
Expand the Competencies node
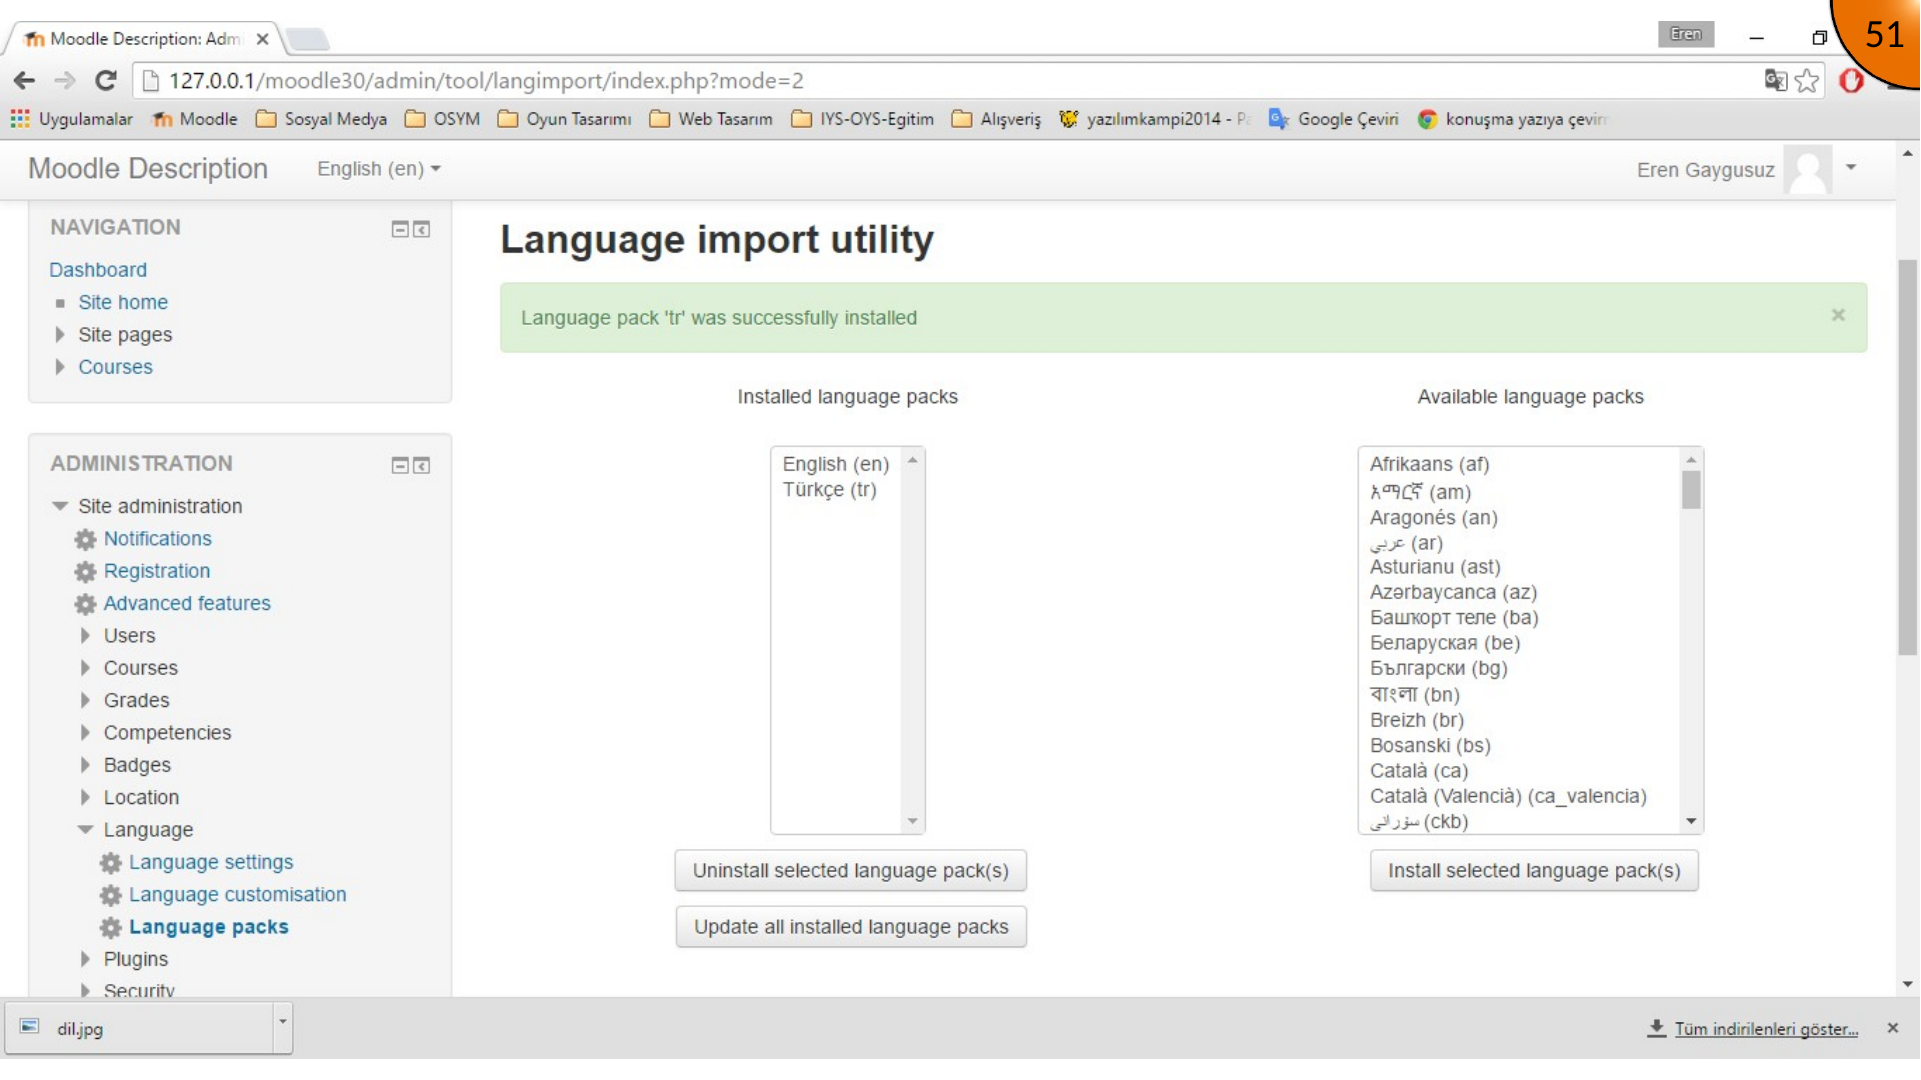point(85,733)
